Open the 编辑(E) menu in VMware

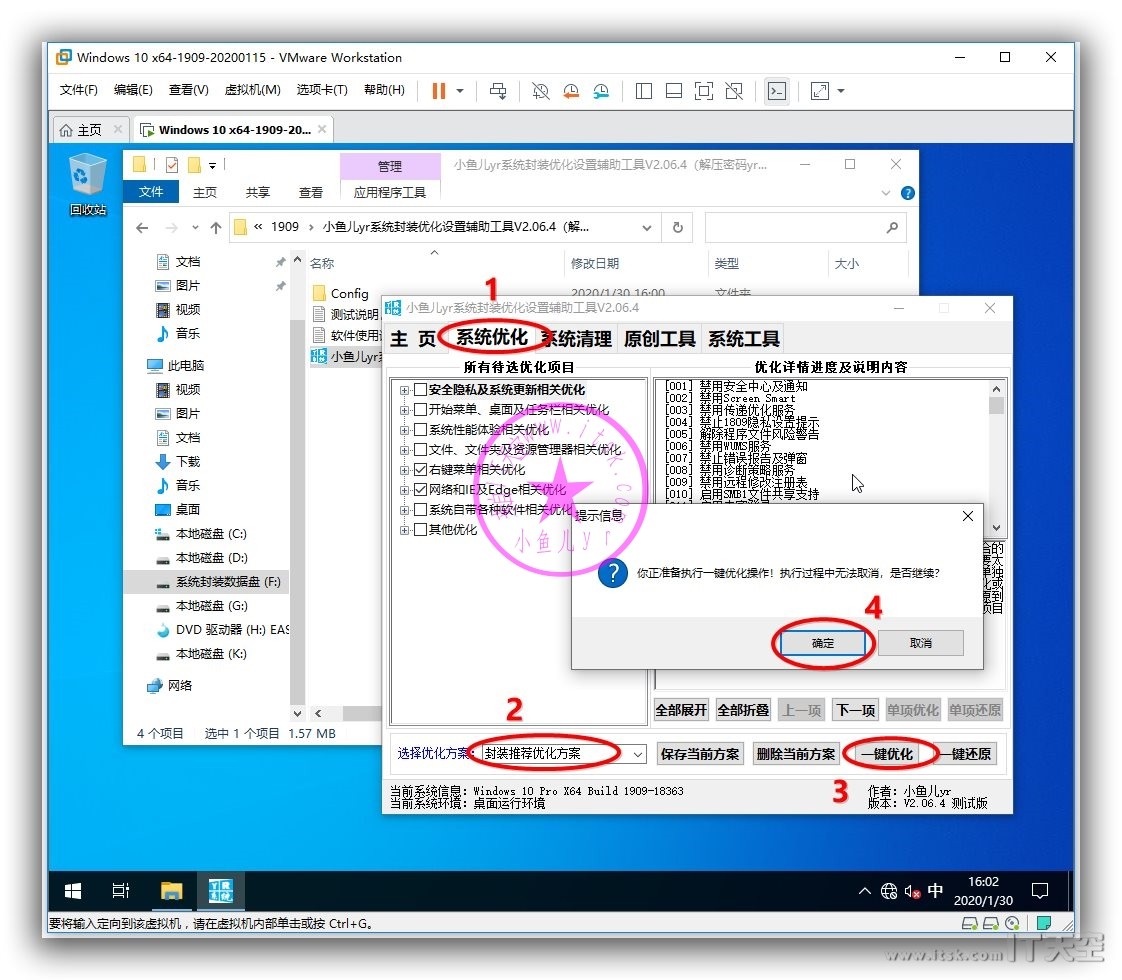coord(133,90)
